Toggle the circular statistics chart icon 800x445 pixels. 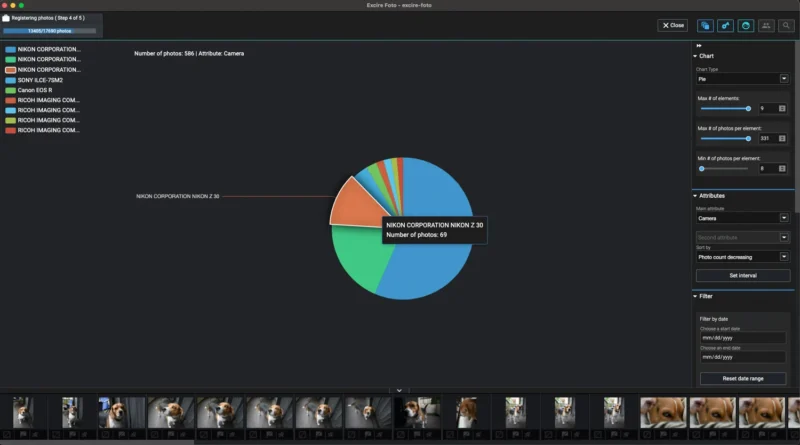[746, 26]
